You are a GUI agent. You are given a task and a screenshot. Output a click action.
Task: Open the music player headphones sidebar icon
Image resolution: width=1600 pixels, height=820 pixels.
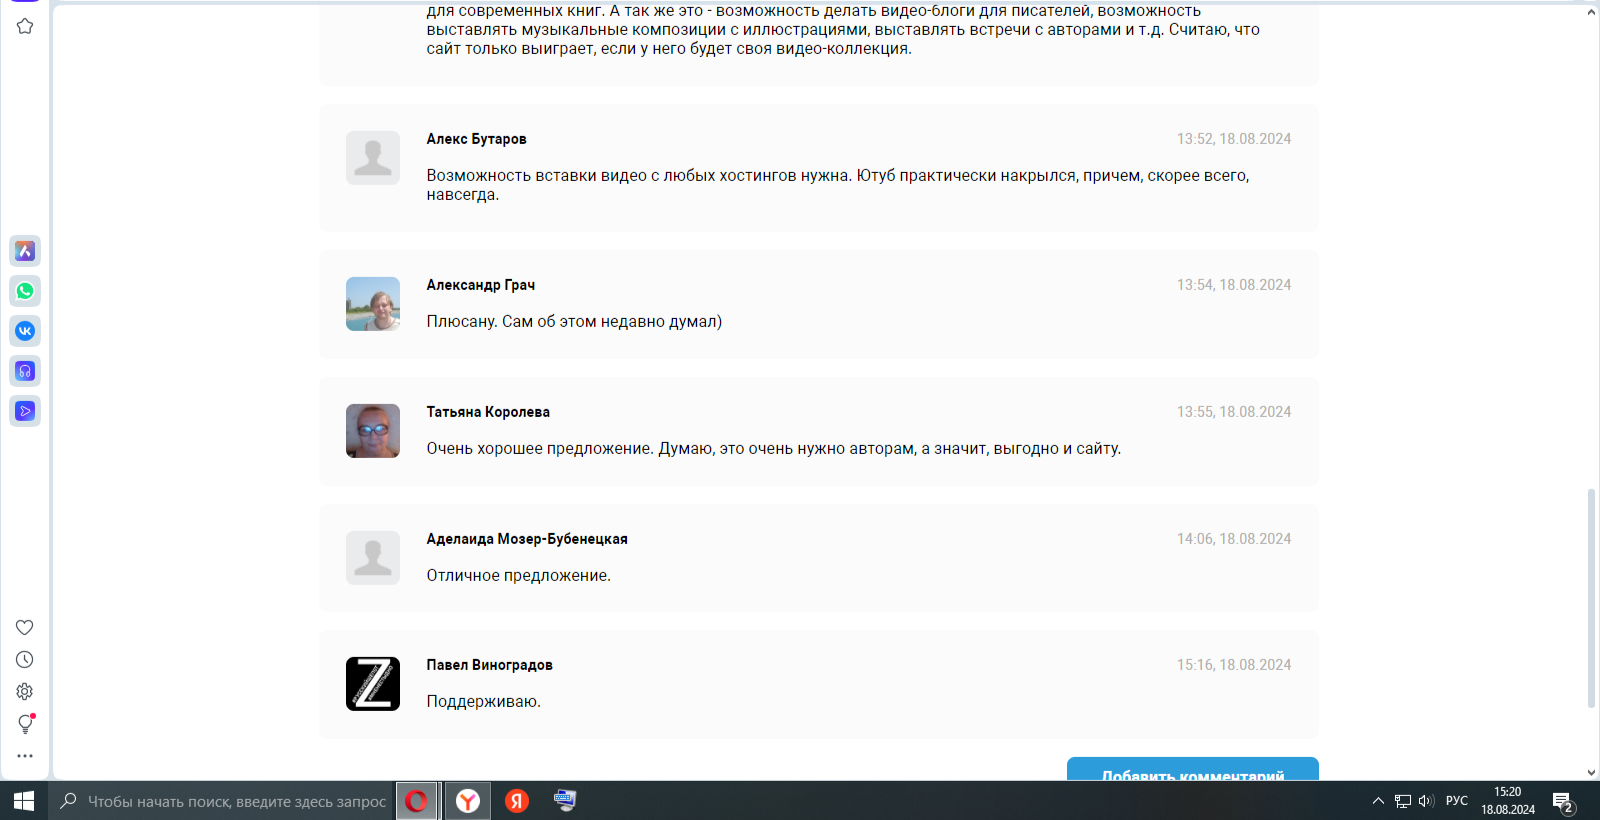[25, 371]
